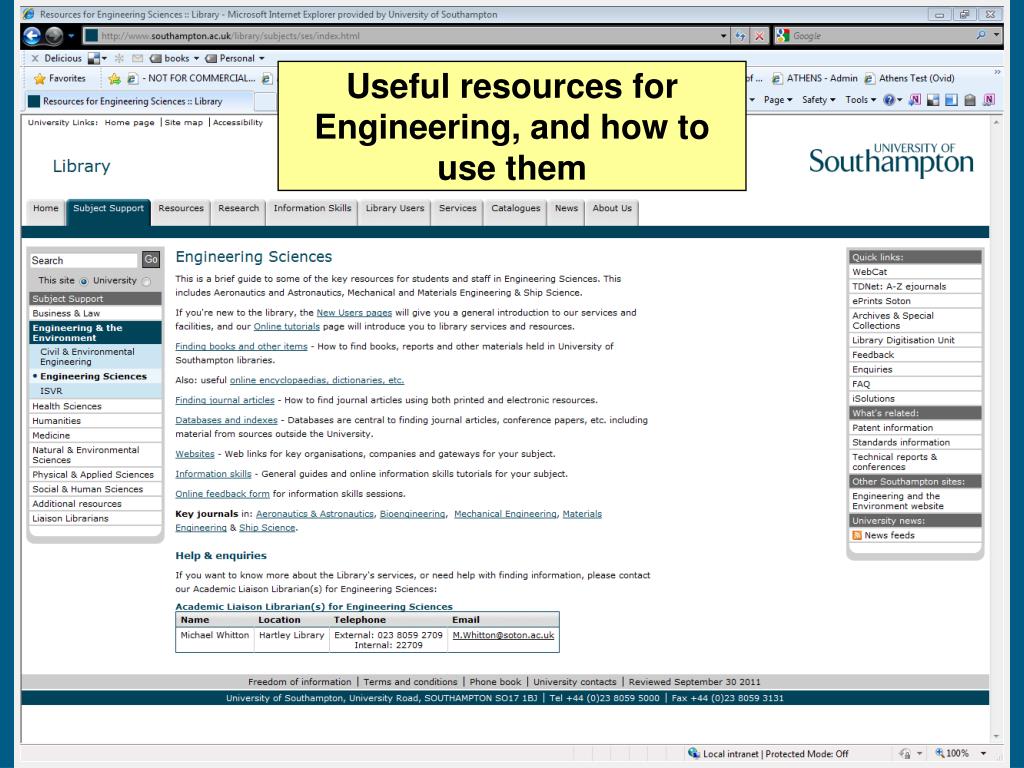Select the 'This site' search radio button
1024x768 pixels.
84,281
